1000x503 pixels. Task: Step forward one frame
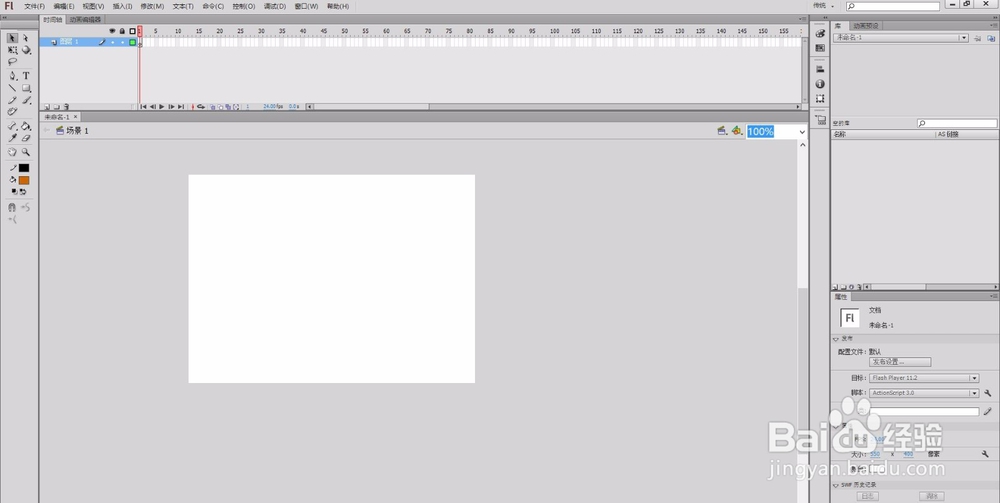(x=171, y=107)
